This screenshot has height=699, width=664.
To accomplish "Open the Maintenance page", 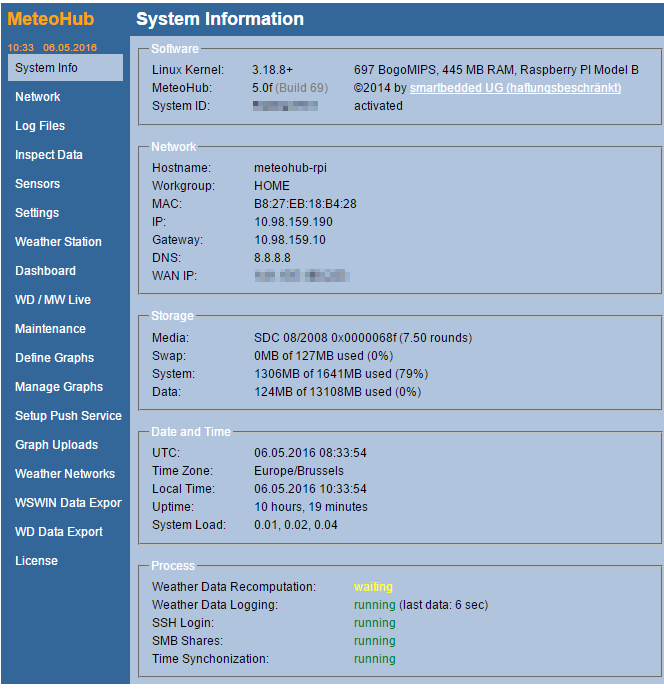I will pos(50,329).
